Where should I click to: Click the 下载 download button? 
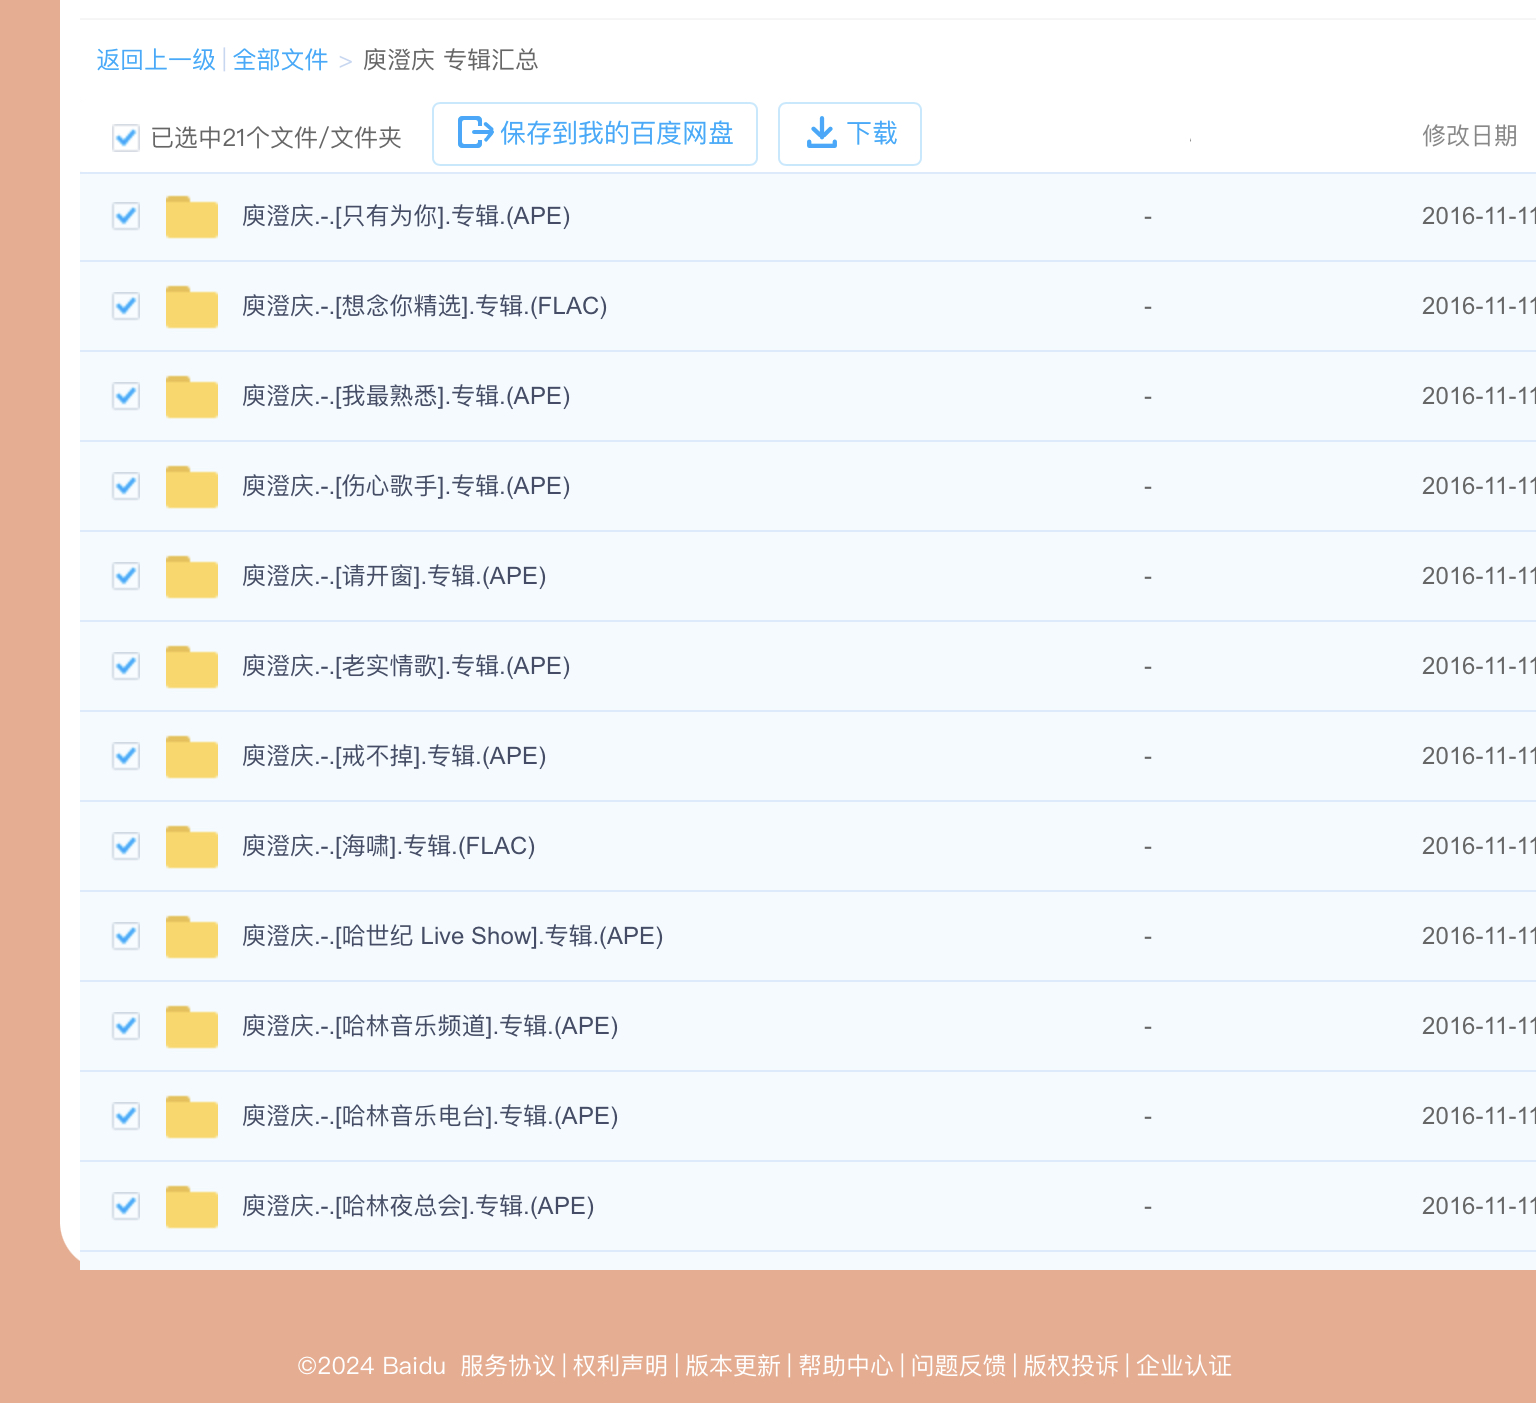click(850, 134)
